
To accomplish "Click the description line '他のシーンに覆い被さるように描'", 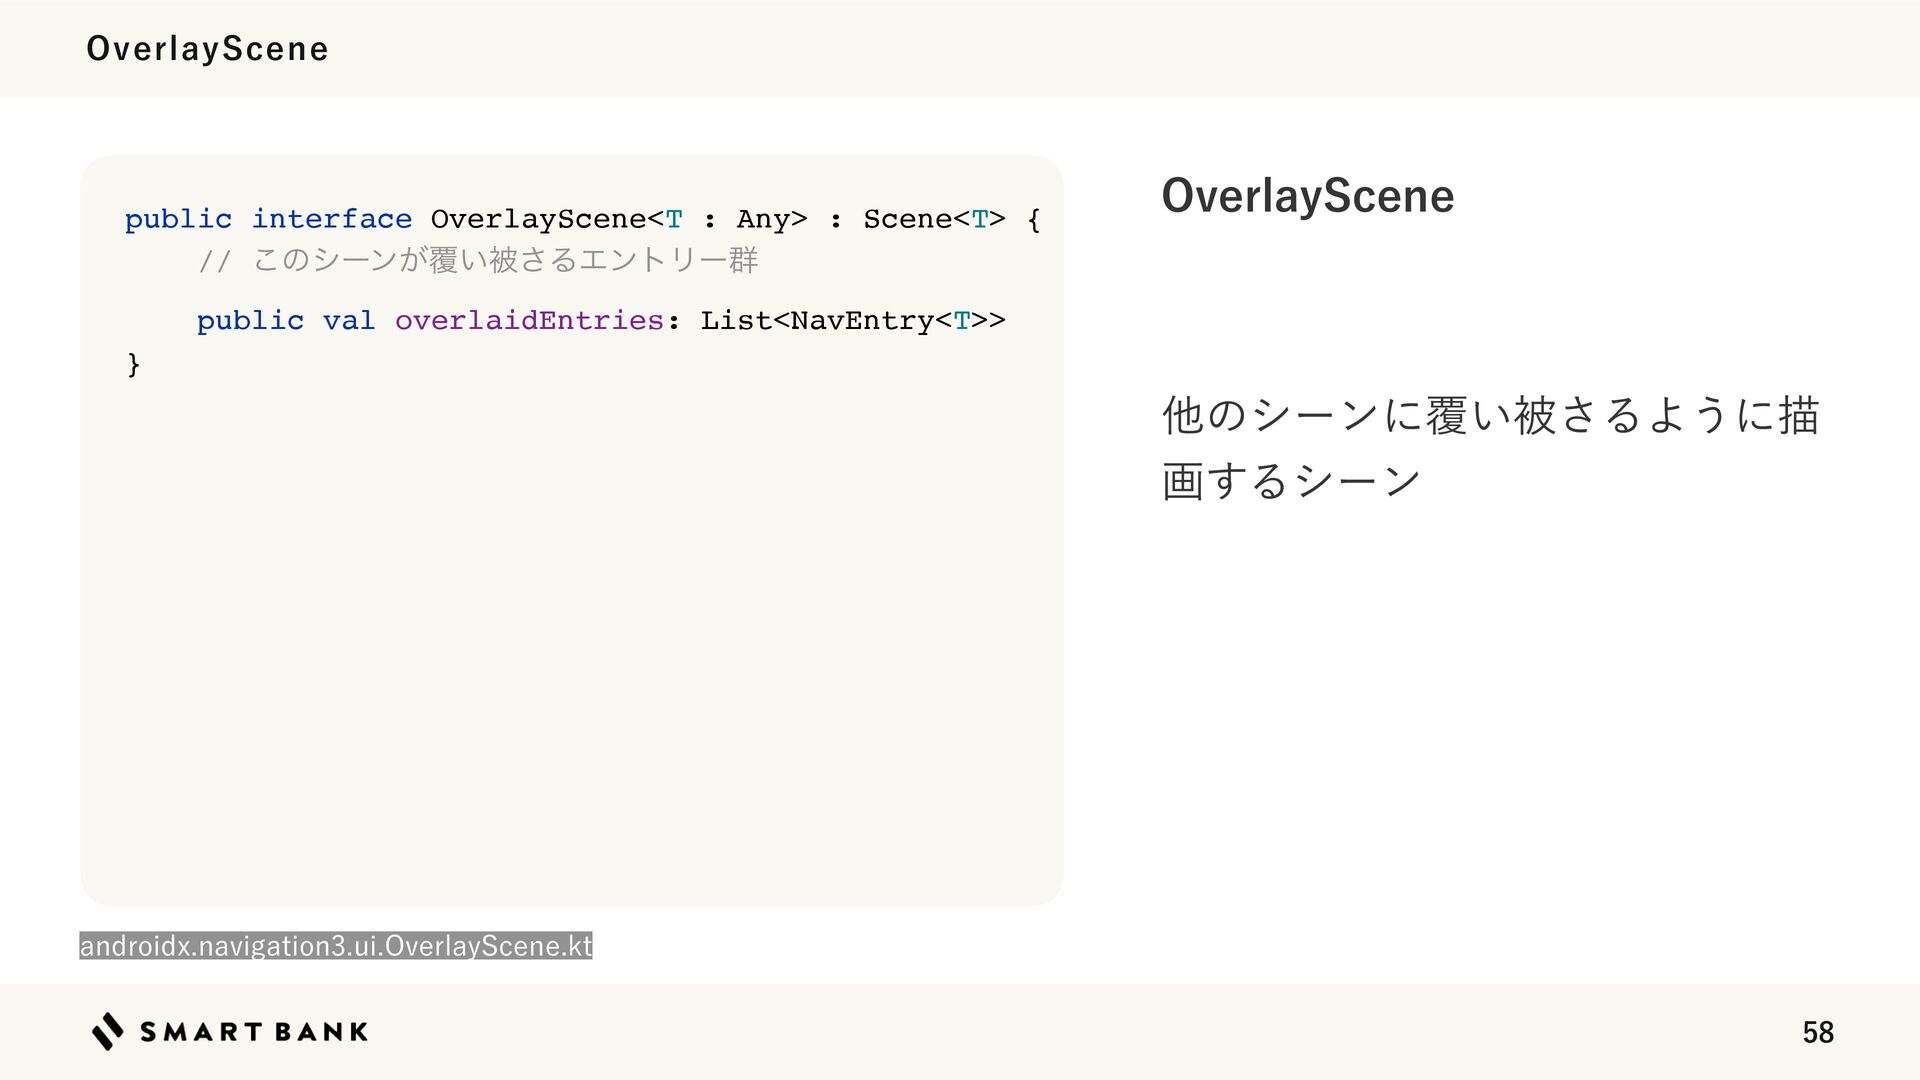I will 1490,415.
